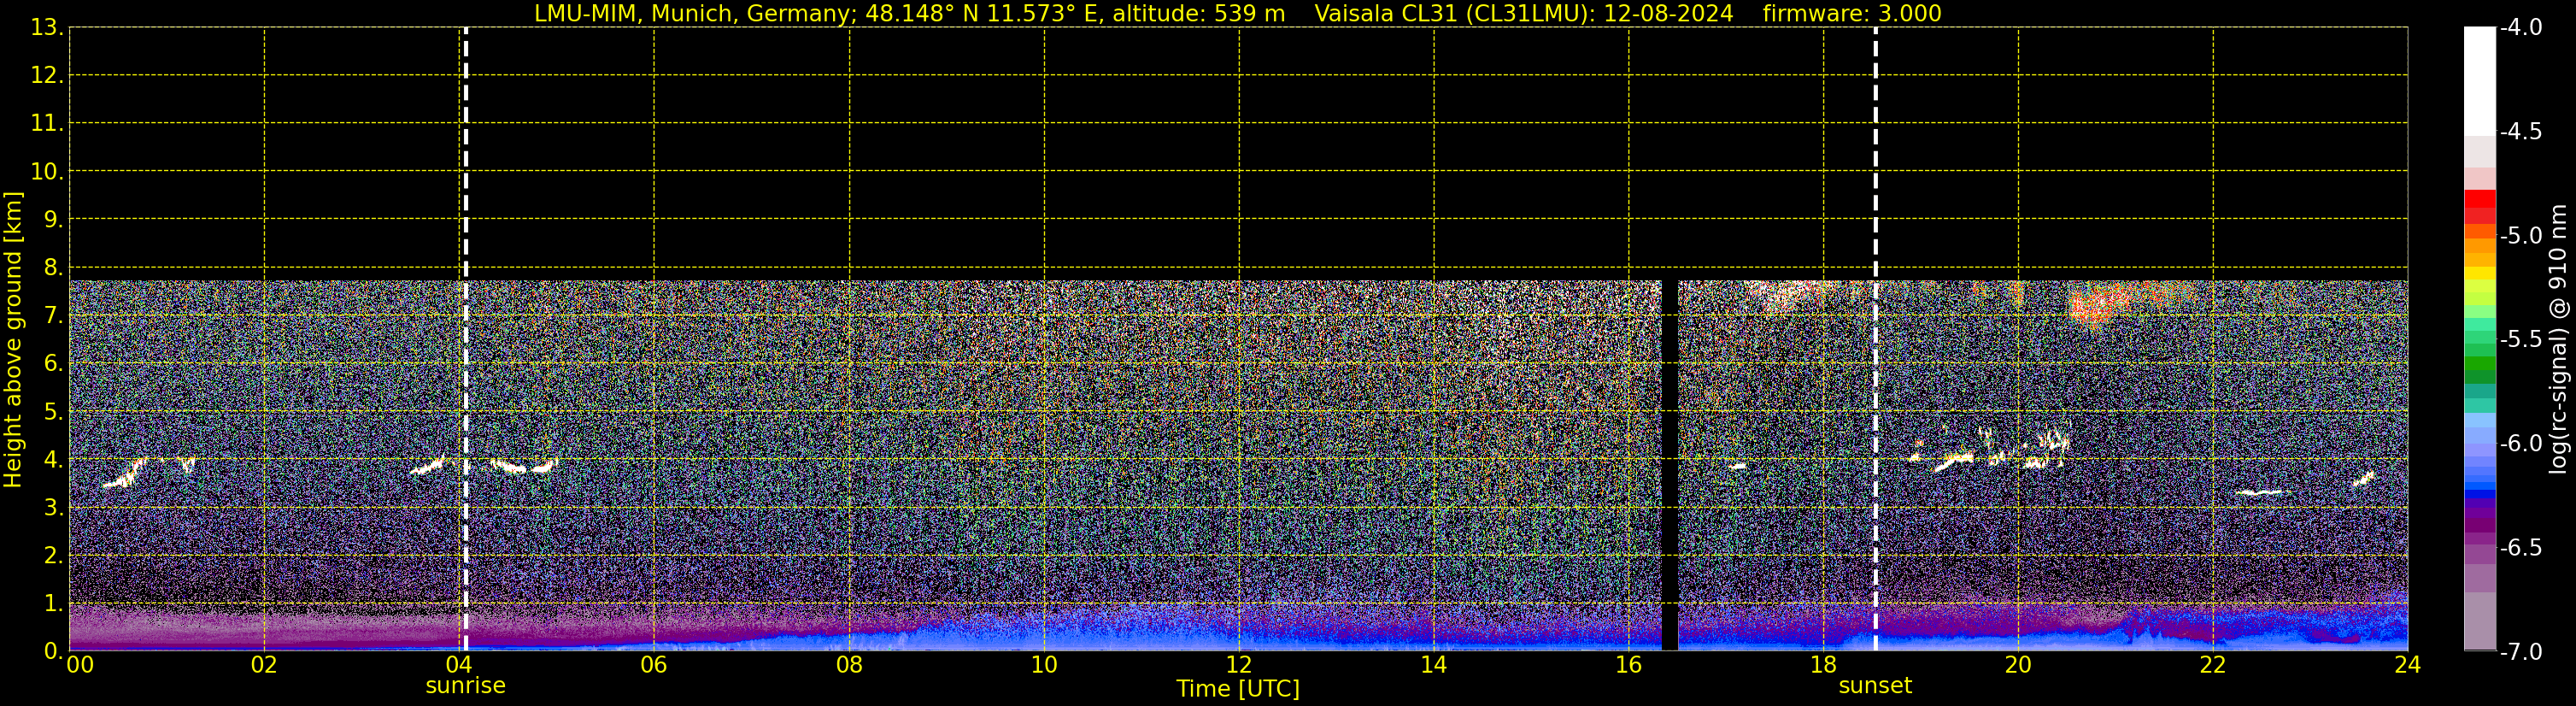Click the 'sunset' label under the time axis

(1874, 686)
